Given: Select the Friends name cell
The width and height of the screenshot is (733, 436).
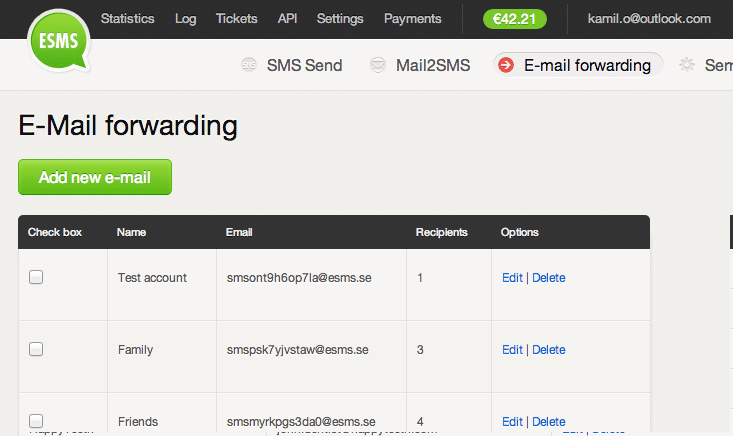Looking at the screenshot, I should [x=138, y=422].
